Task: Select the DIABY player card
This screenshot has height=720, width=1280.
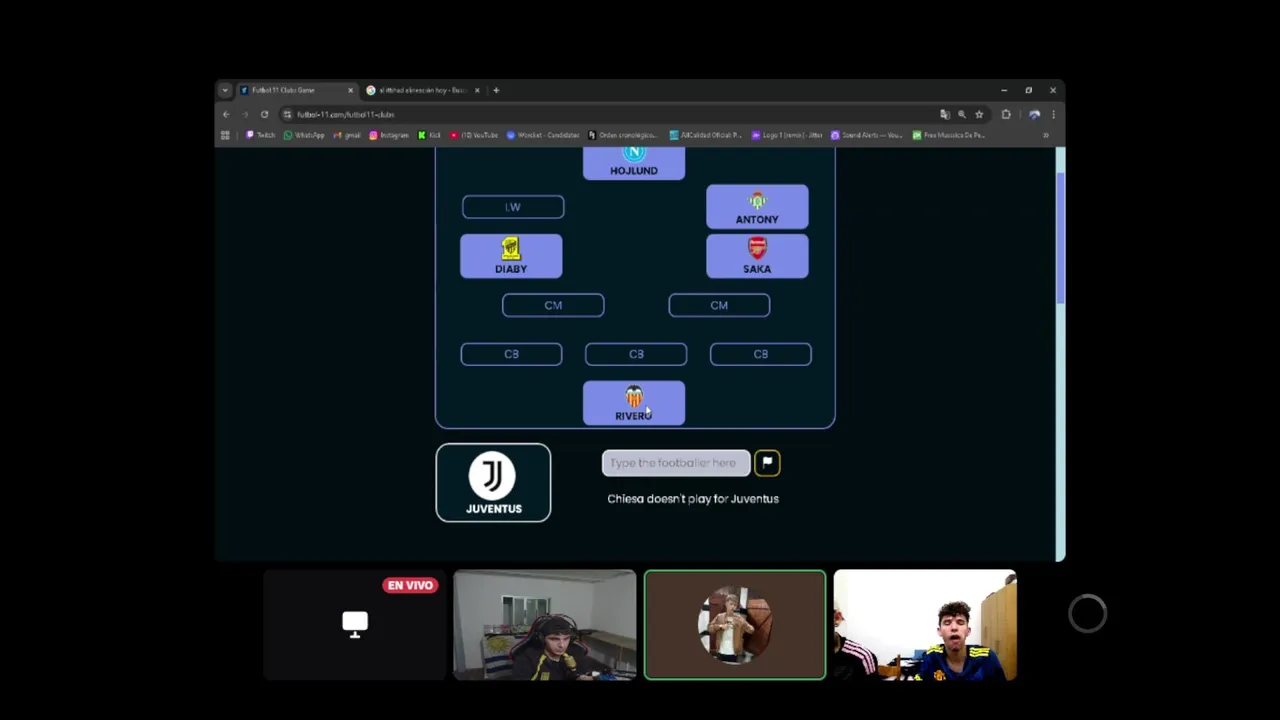Action: [x=511, y=256]
